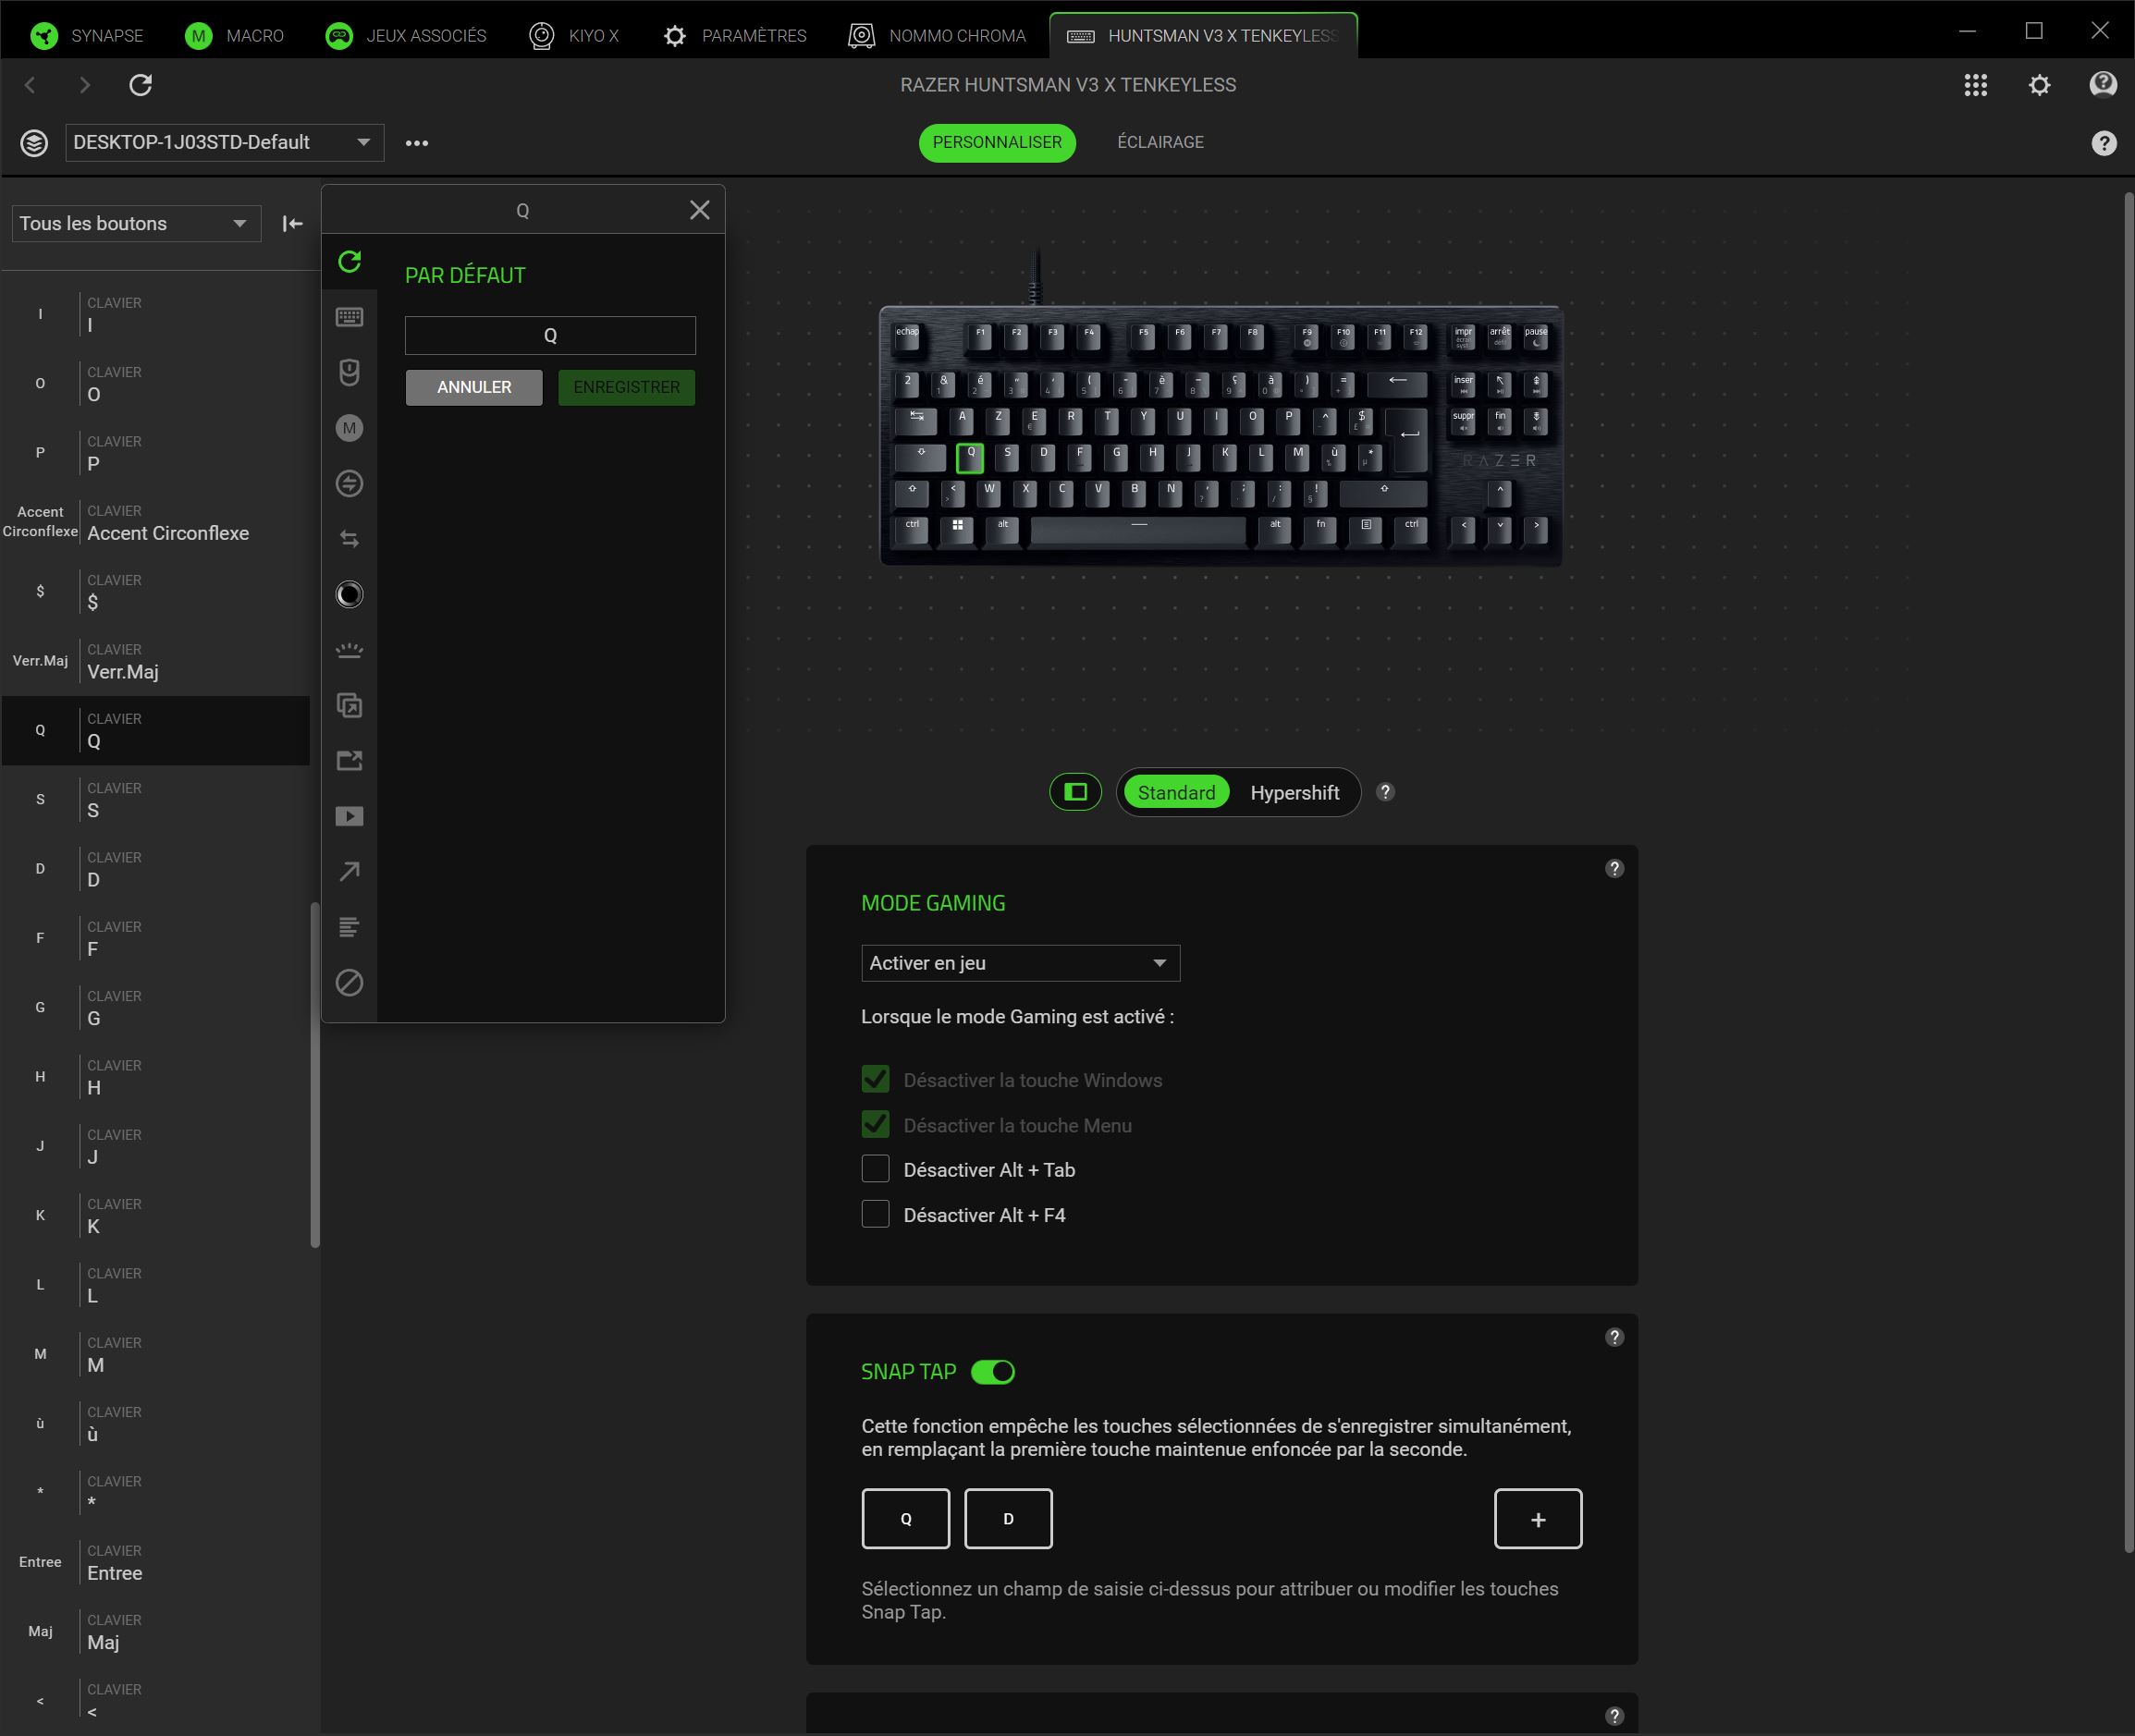Toggle the keyboard view icon beside Standard
The image size is (2135, 1736).
[x=1076, y=792]
